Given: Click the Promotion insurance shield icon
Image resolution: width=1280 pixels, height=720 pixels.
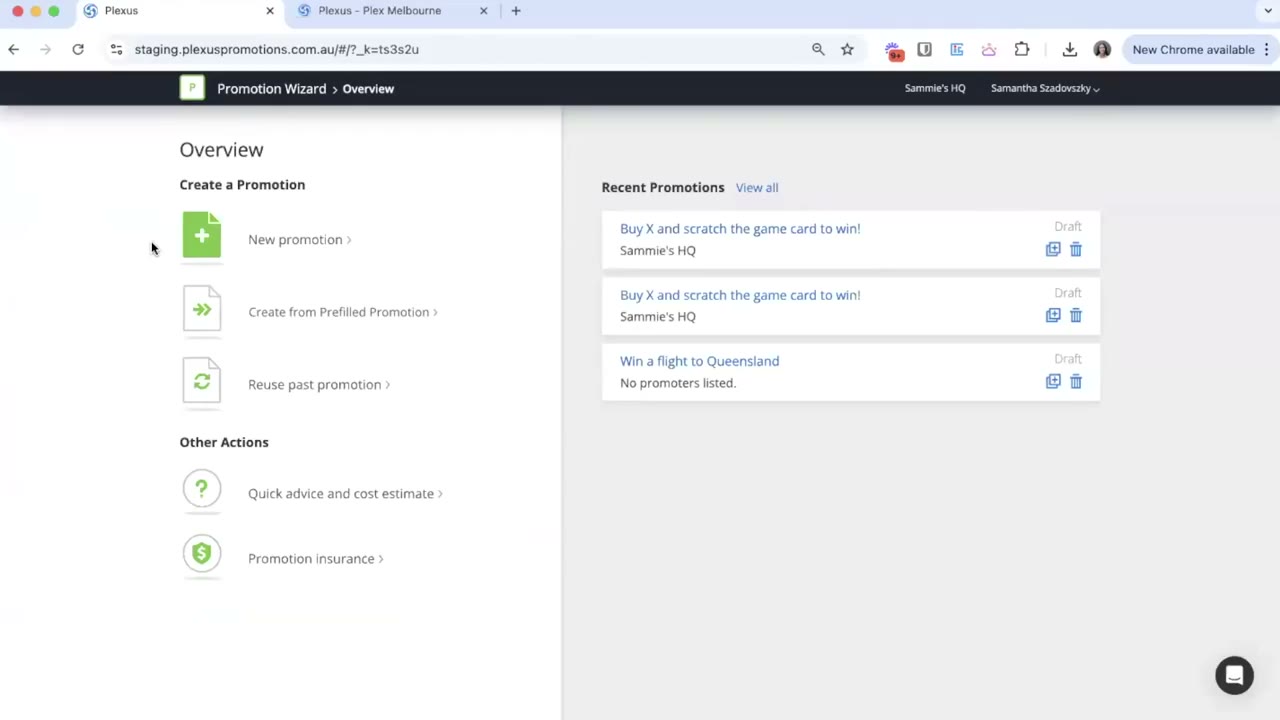Looking at the screenshot, I should pyautogui.click(x=201, y=553).
